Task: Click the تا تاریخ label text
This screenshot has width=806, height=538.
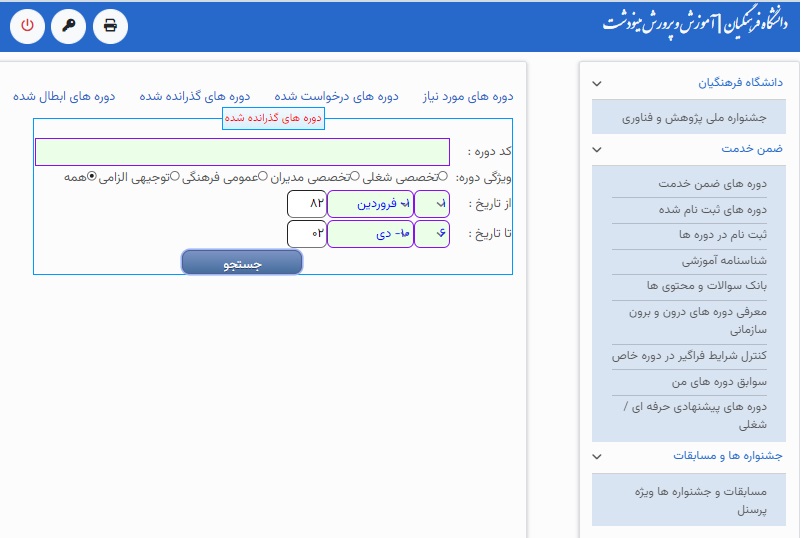Action: point(490,234)
